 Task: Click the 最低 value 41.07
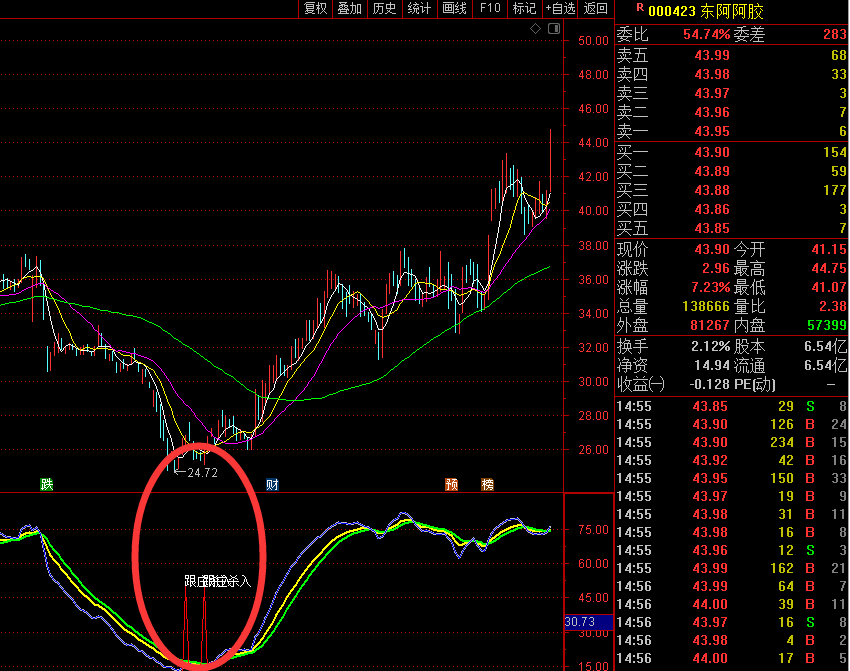pyautogui.click(x=829, y=287)
